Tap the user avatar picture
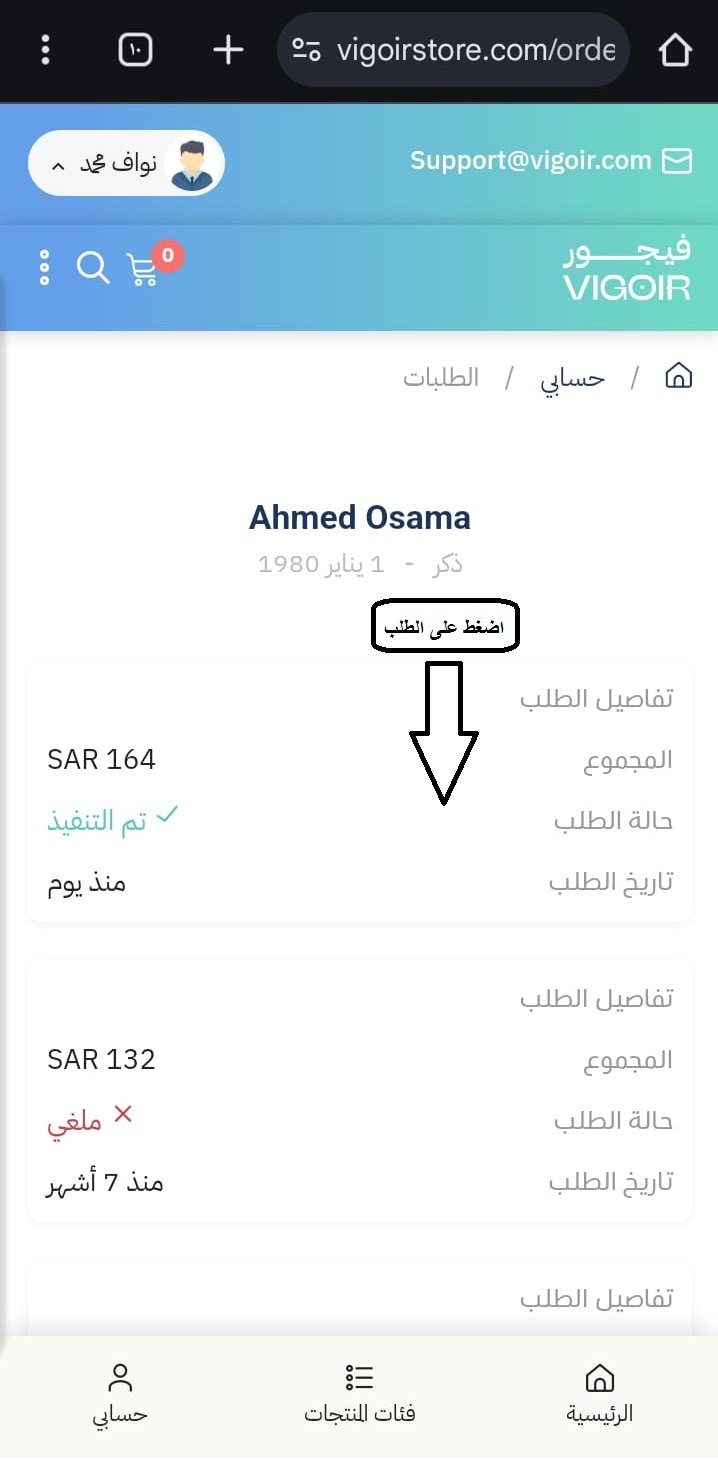The height and width of the screenshot is (1461, 718). [192, 164]
